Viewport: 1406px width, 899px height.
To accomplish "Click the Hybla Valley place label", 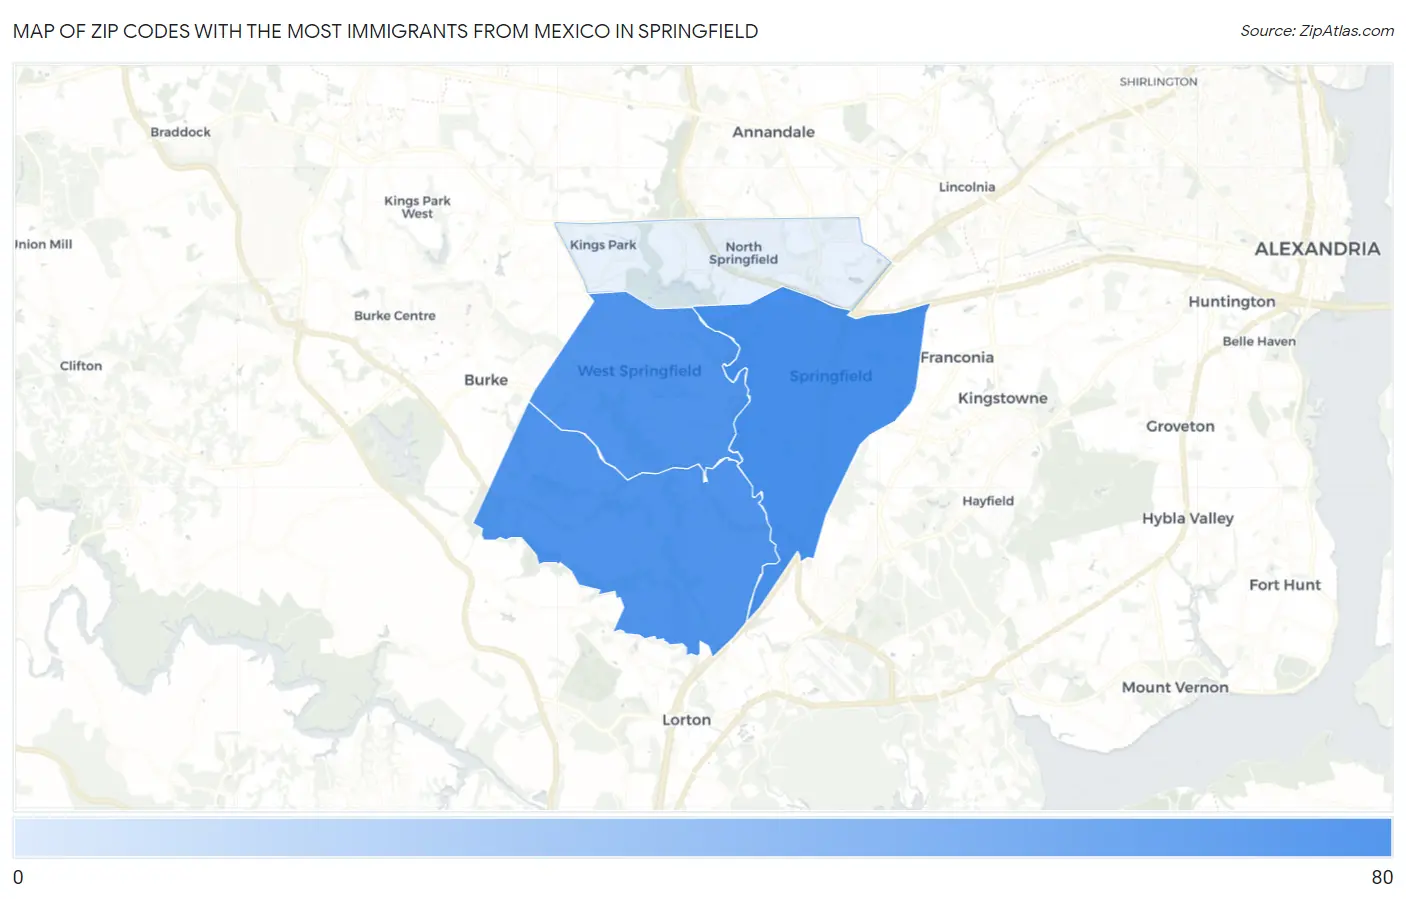I will pos(1188,518).
